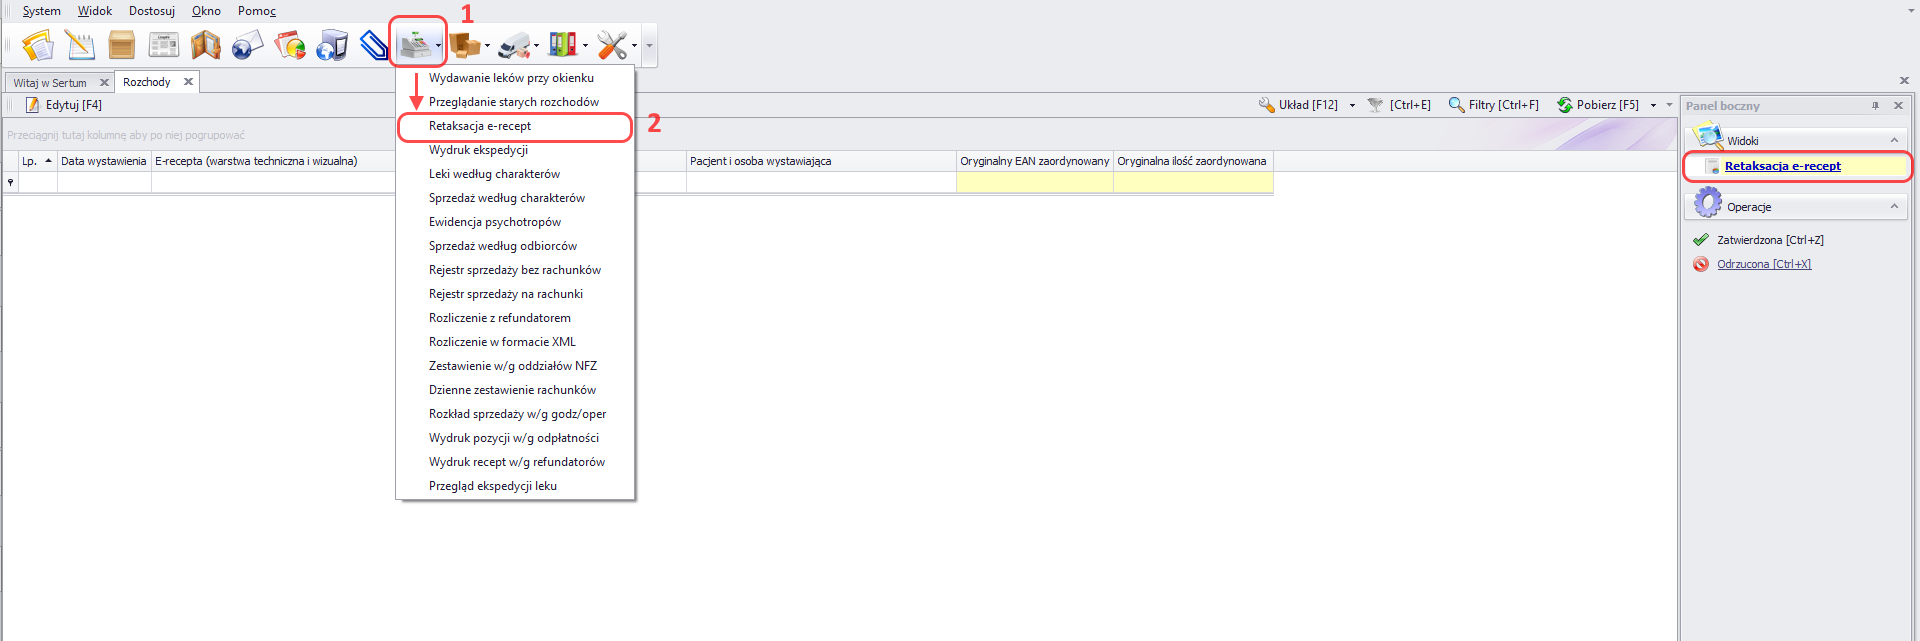The image size is (1920, 641).
Task: Click the Odrzucona [Ctrl+X] link
Action: (x=1764, y=264)
